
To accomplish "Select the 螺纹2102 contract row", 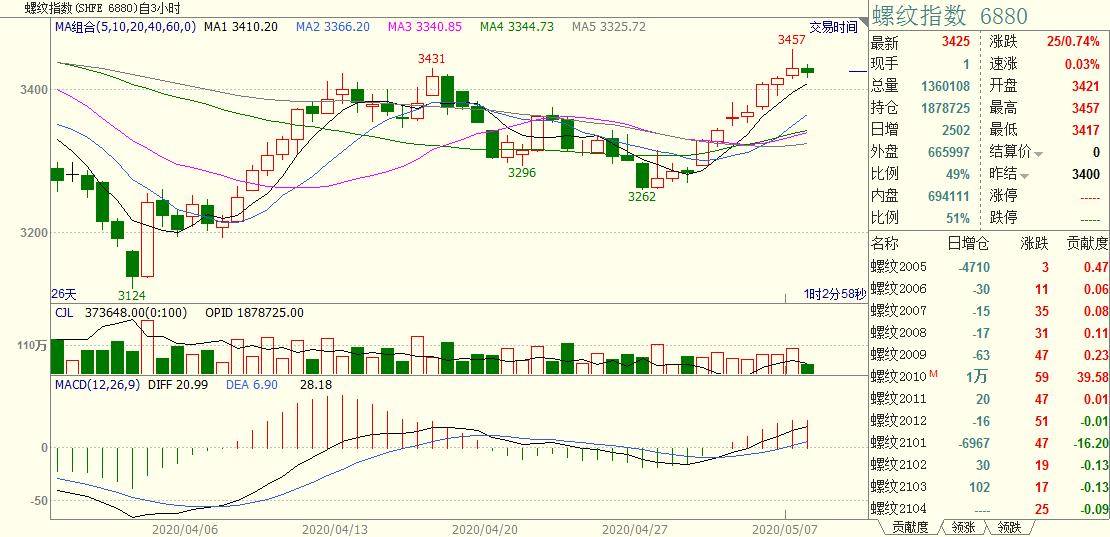I will pos(989,465).
